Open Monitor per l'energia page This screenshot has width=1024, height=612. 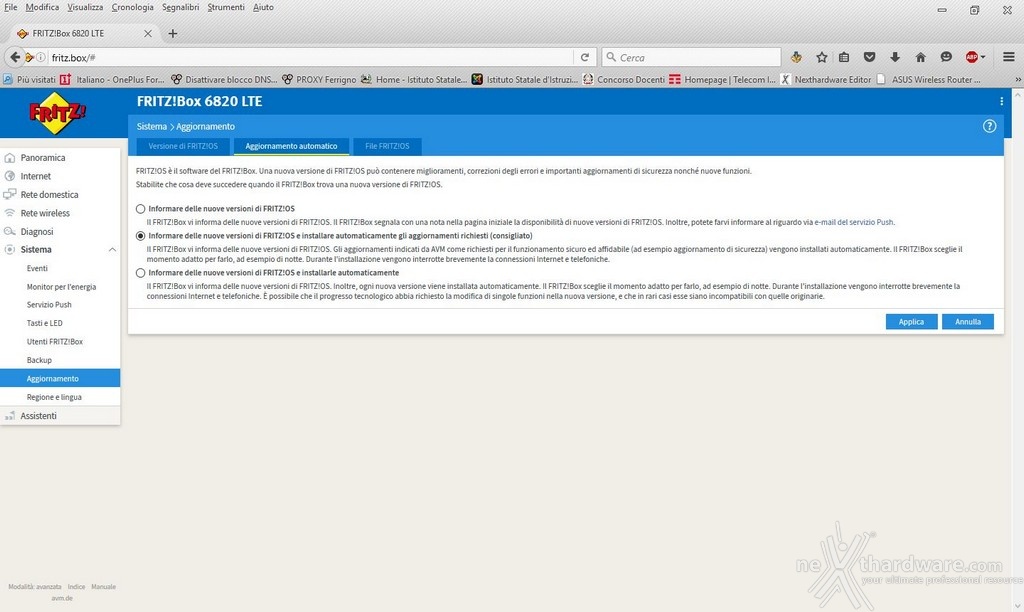coord(61,287)
